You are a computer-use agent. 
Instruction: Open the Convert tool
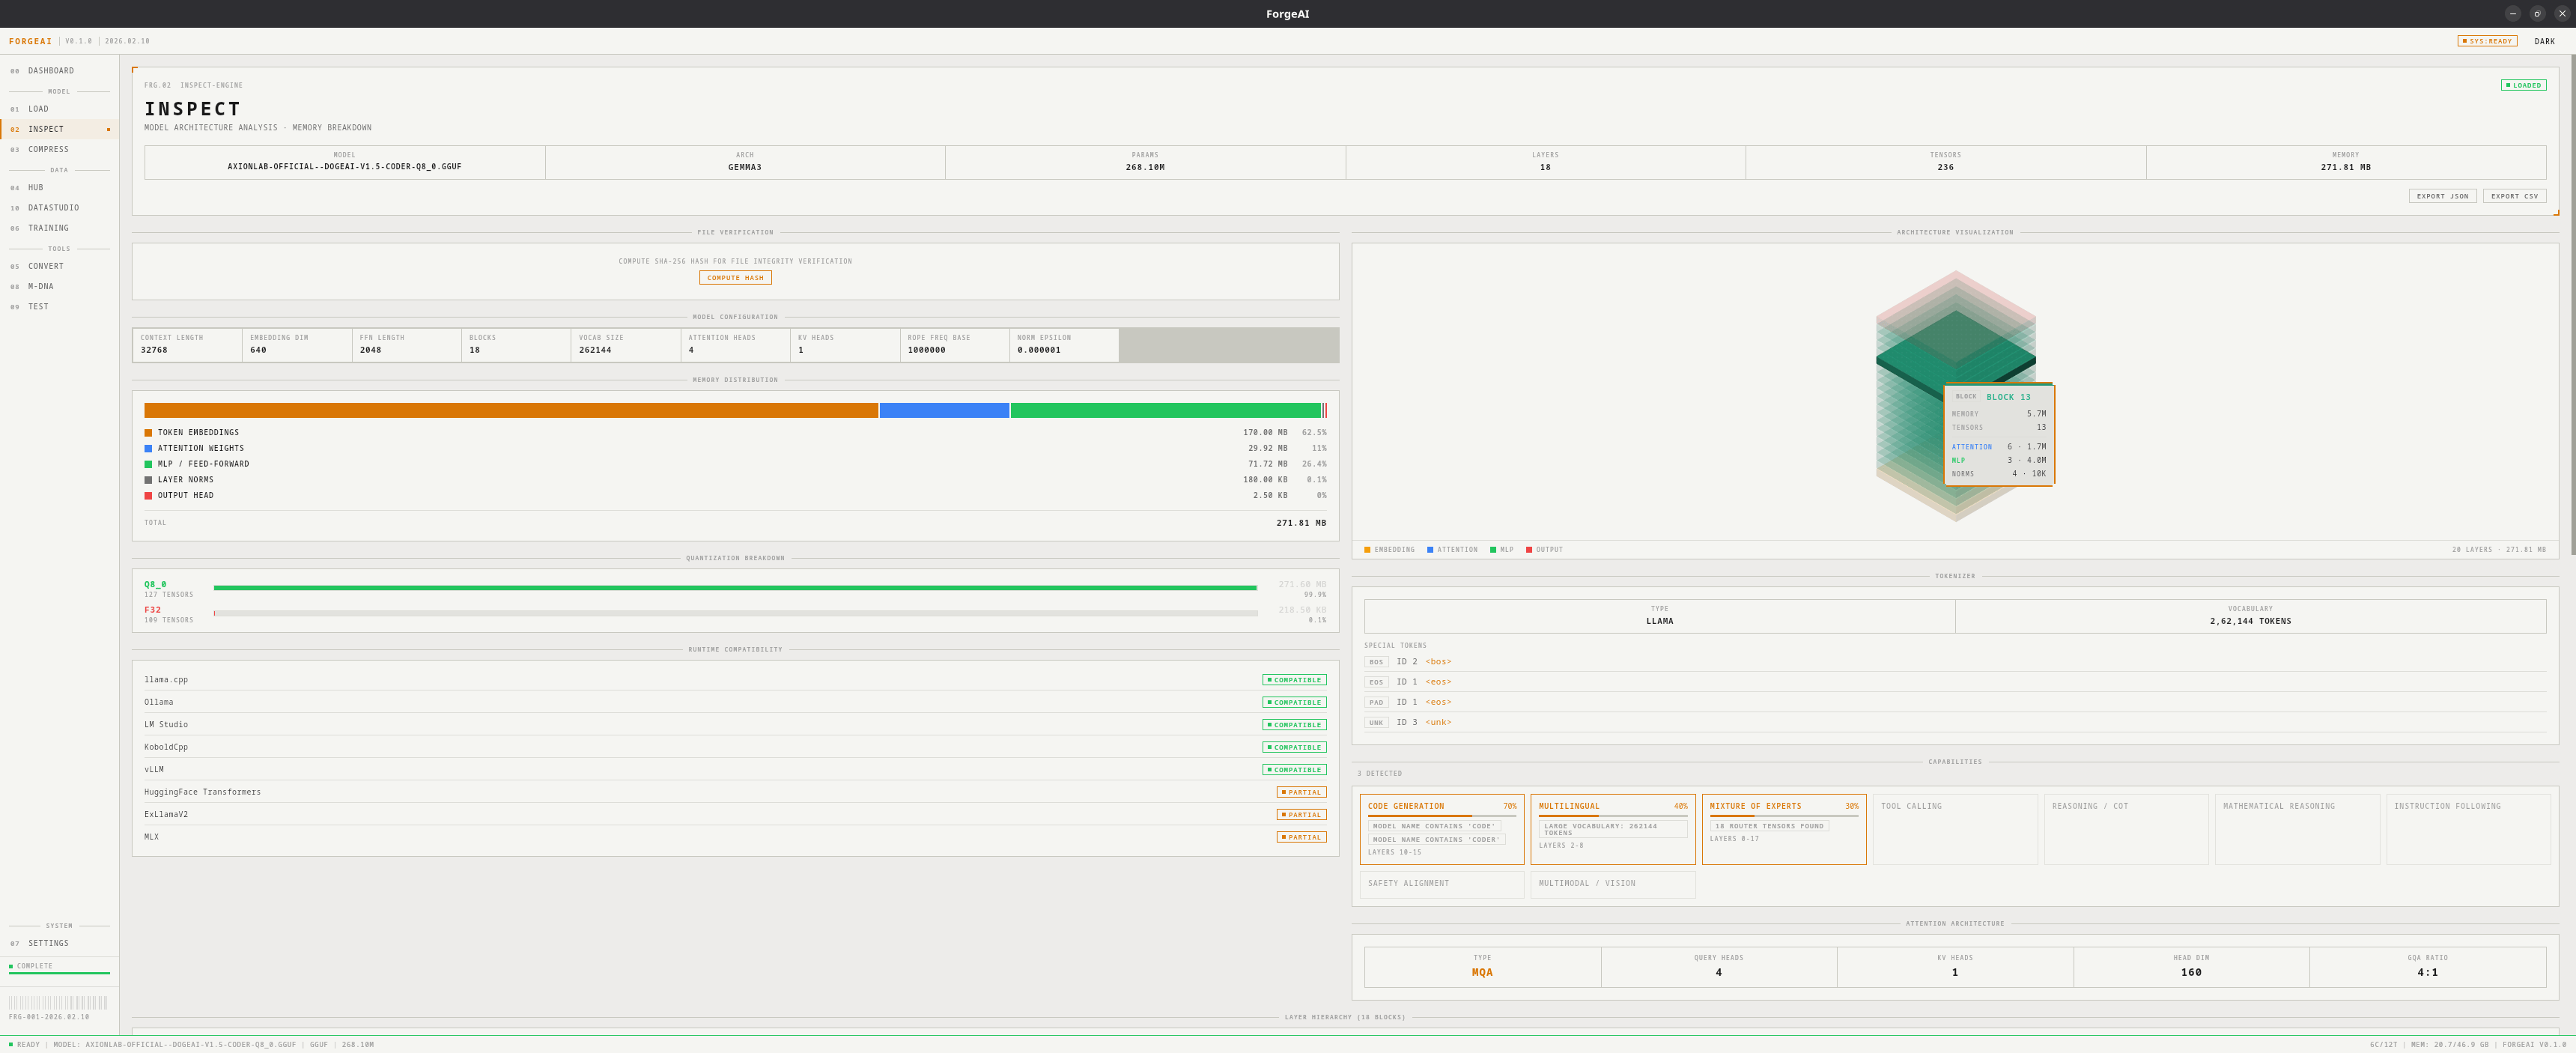point(59,266)
